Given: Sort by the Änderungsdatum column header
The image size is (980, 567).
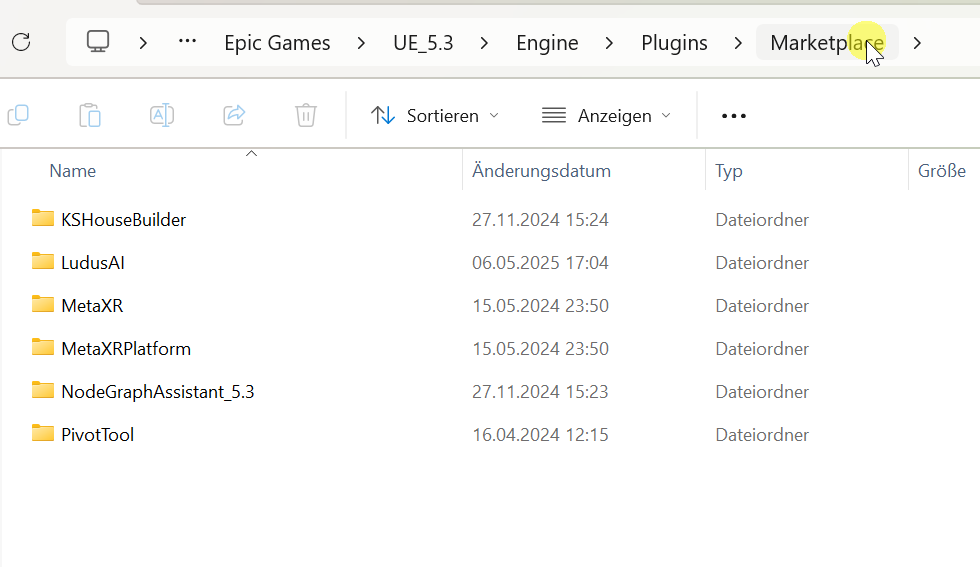Looking at the screenshot, I should click(x=541, y=171).
